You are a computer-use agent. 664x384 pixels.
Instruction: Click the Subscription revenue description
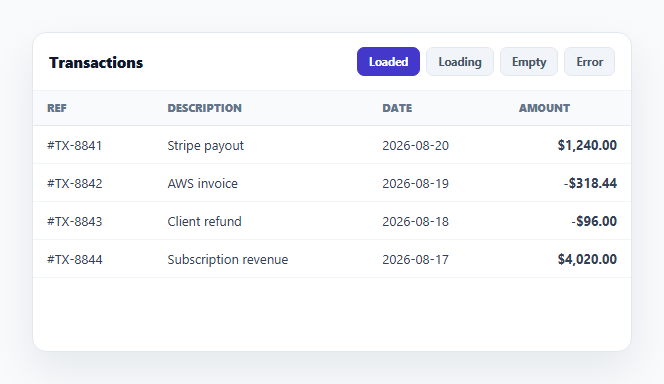coord(228,260)
